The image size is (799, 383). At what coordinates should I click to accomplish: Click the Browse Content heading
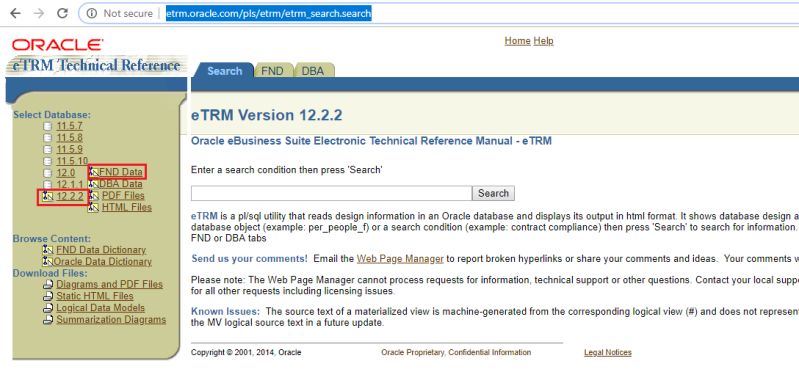(51, 238)
